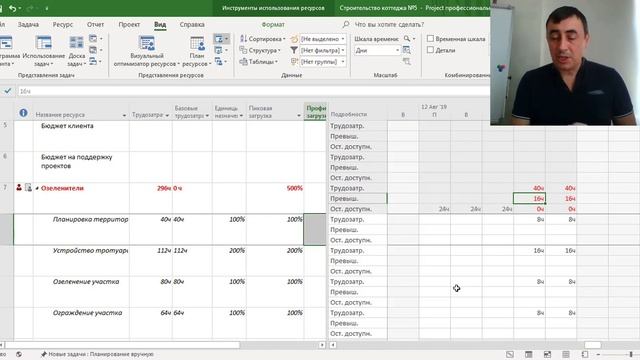This screenshot has height=360, width=640.
Task: Click the search magnifier icon in Tell Me box
Action: [x=346, y=24]
